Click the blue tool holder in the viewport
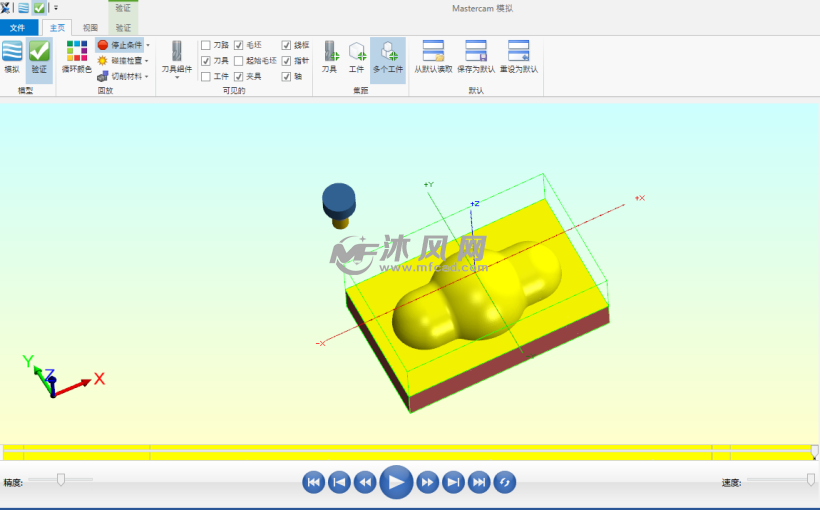 (339, 201)
